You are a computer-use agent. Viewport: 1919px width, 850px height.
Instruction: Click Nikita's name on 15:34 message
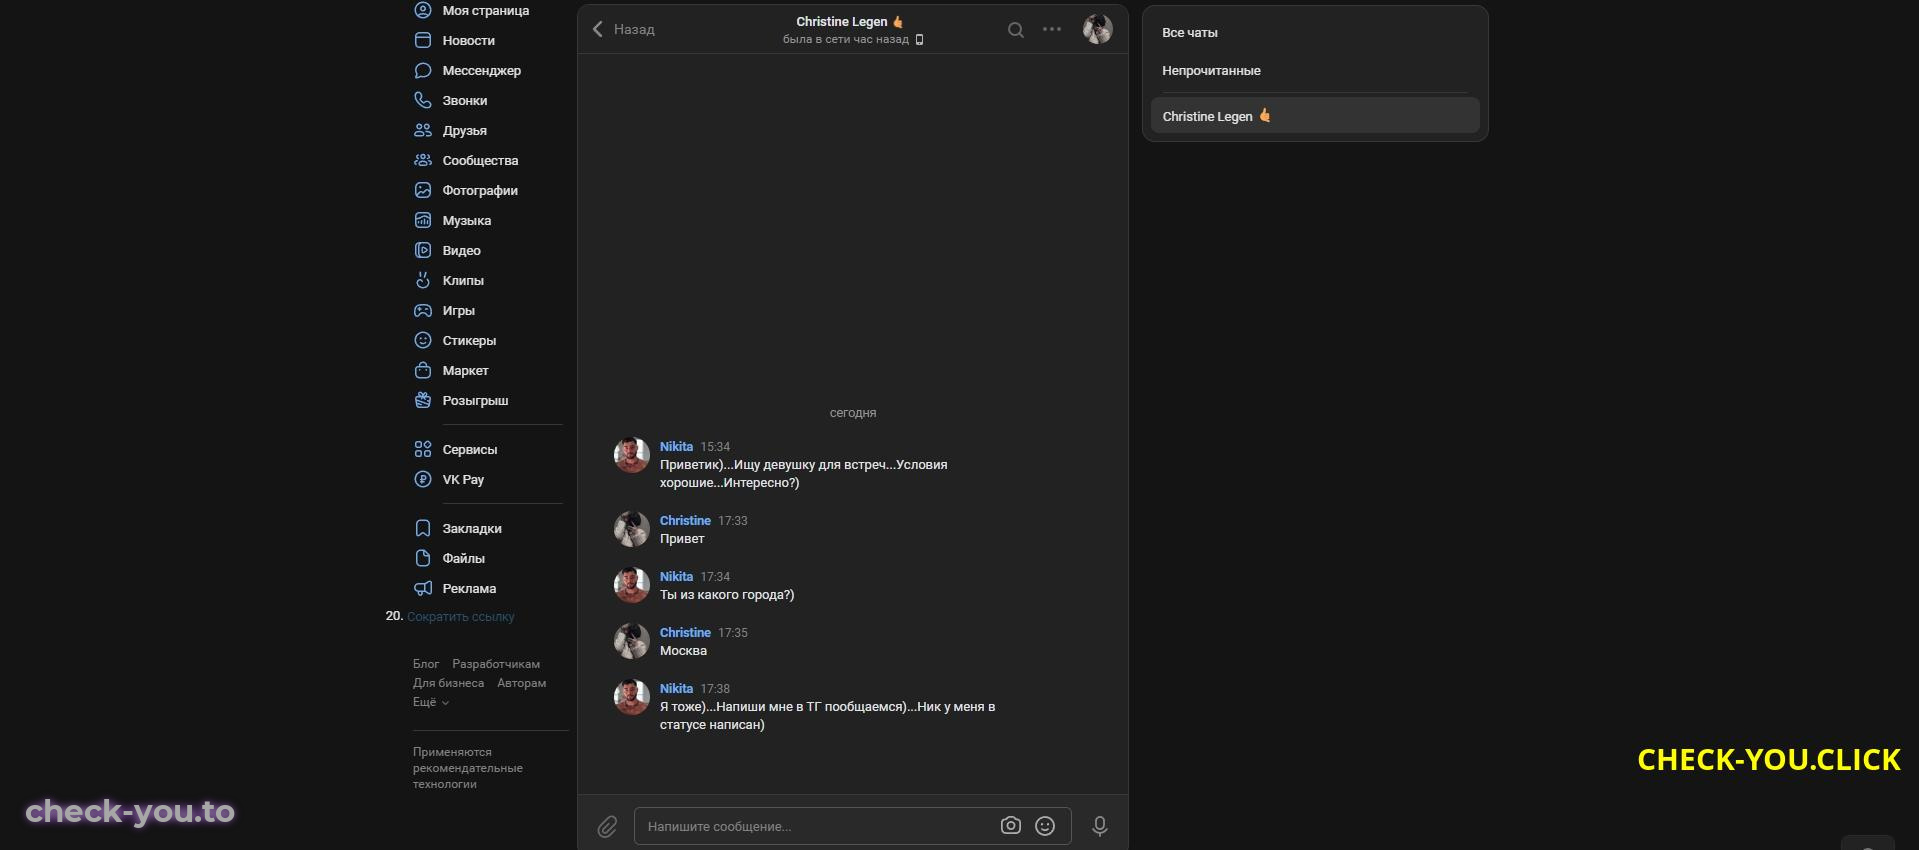[676, 447]
